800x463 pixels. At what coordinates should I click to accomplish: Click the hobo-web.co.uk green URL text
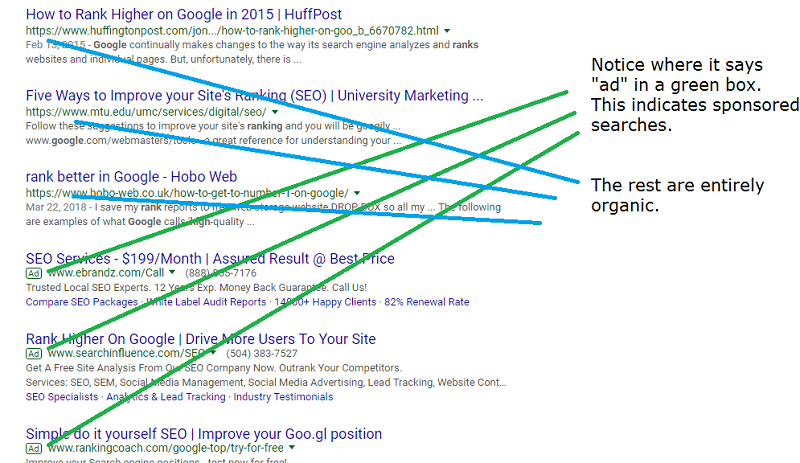tap(187, 193)
